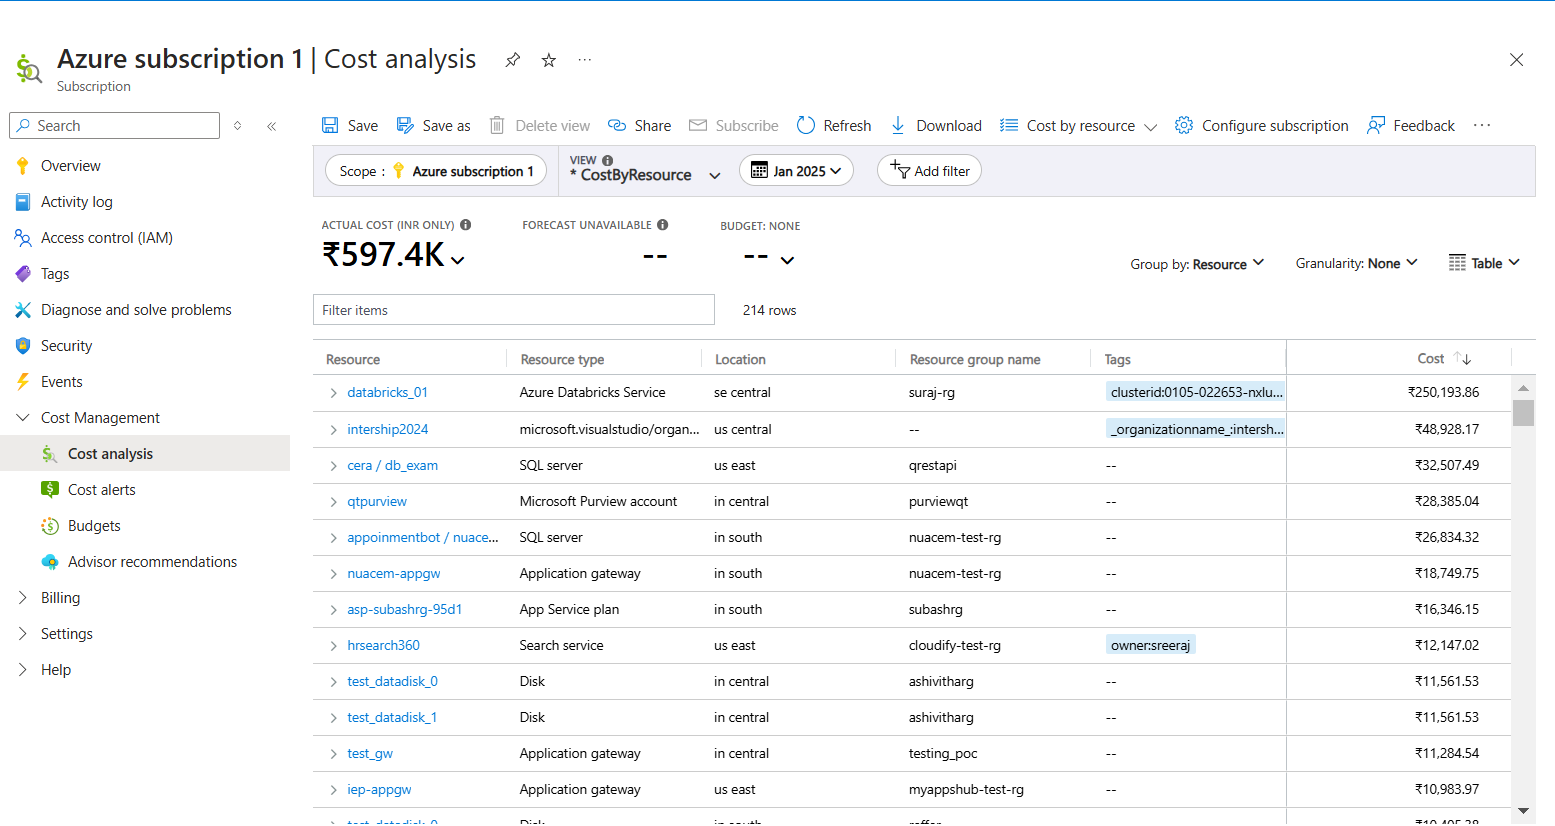Viewport: 1555px width, 826px height.
Task: Select Cost analysis in sidebar
Action: pyautogui.click(x=145, y=454)
